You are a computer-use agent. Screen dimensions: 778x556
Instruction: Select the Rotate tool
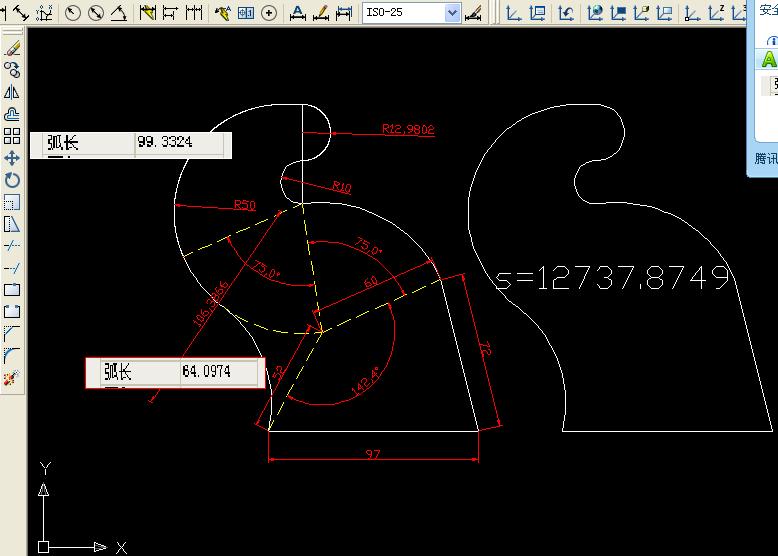coord(12,180)
